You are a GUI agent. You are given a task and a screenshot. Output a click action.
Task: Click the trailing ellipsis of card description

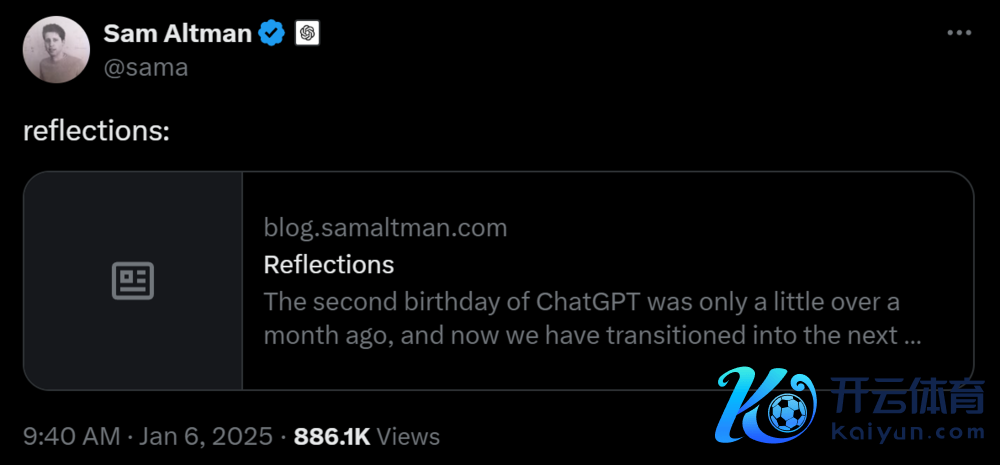pyautogui.click(x=911, y=336)
